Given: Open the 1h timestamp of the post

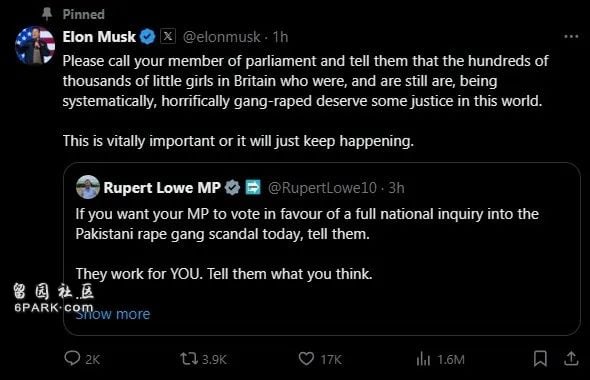Looking at the screenshot, I should tap(280, 37).
